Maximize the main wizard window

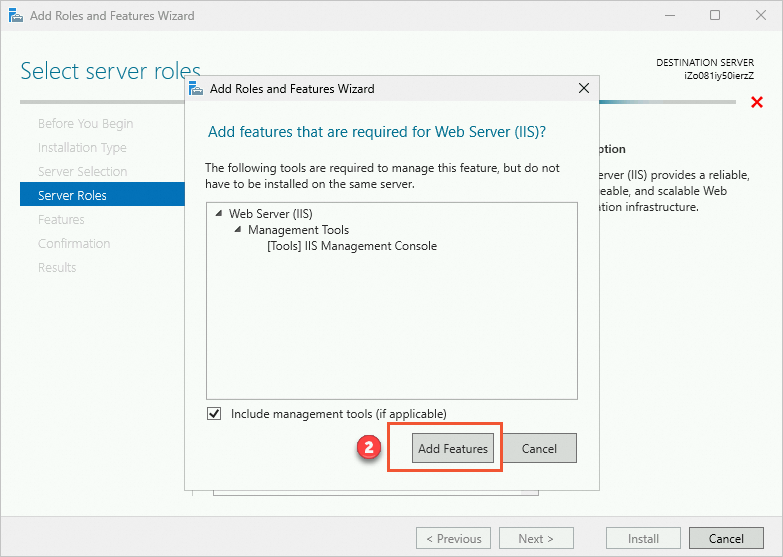pos(715,15)
